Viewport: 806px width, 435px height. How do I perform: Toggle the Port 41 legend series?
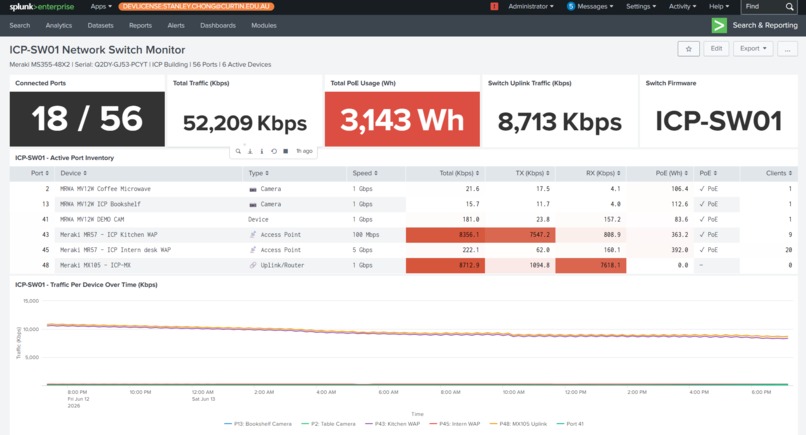(x=571, y=424)
